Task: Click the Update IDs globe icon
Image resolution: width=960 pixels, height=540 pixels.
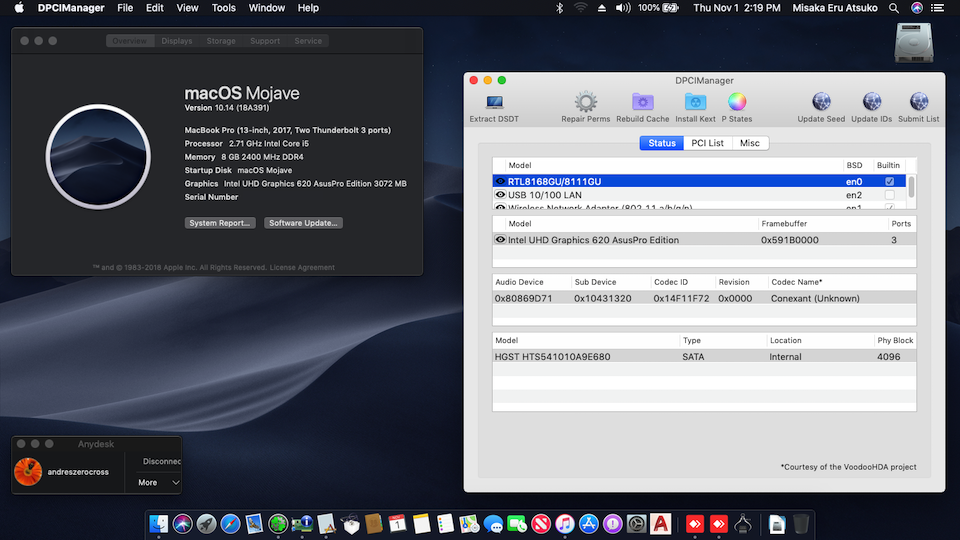Action: pyautogui.click(x=871, y=102)
